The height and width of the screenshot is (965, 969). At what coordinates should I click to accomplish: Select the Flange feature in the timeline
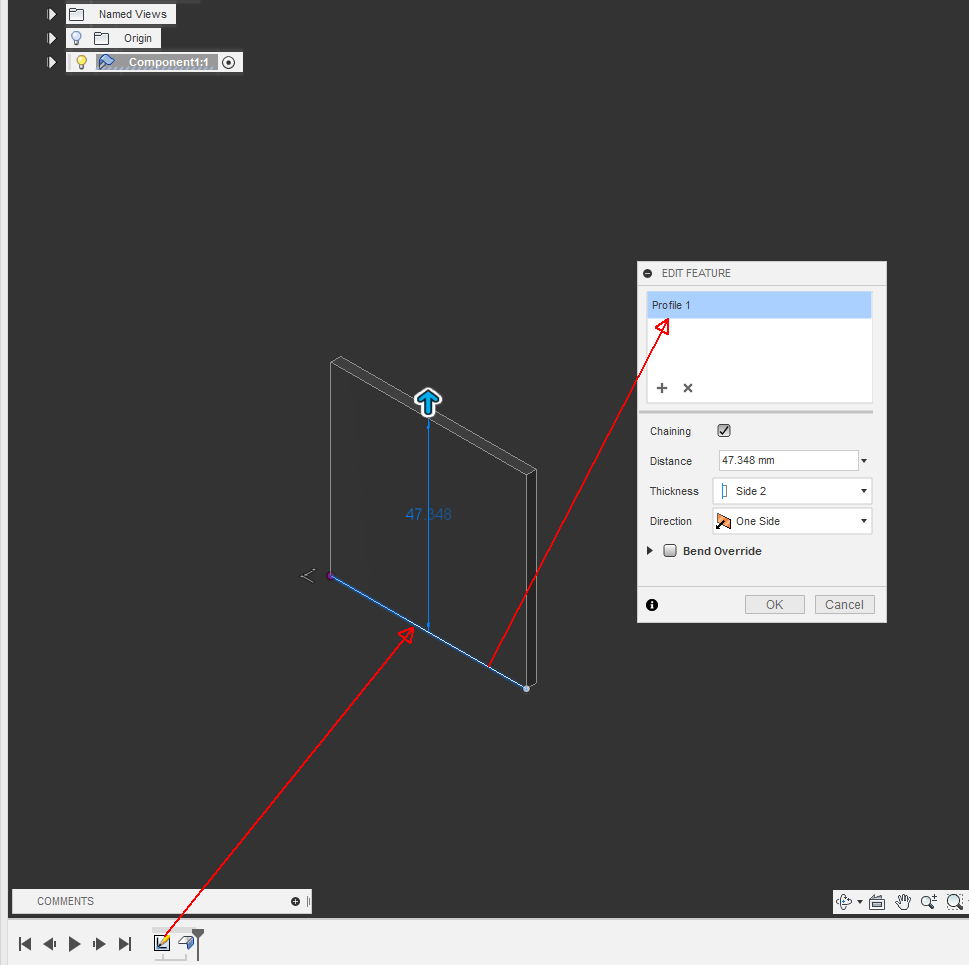(x=186, y=942)
